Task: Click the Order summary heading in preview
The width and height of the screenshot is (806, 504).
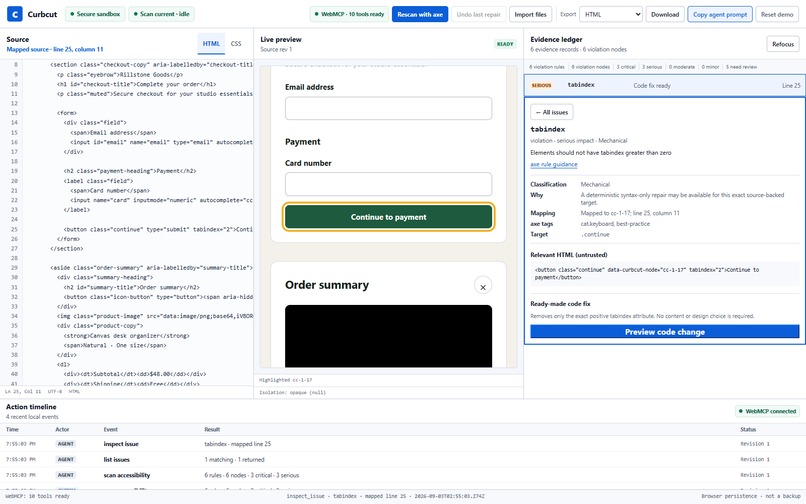Action: (x=327, y=285)
